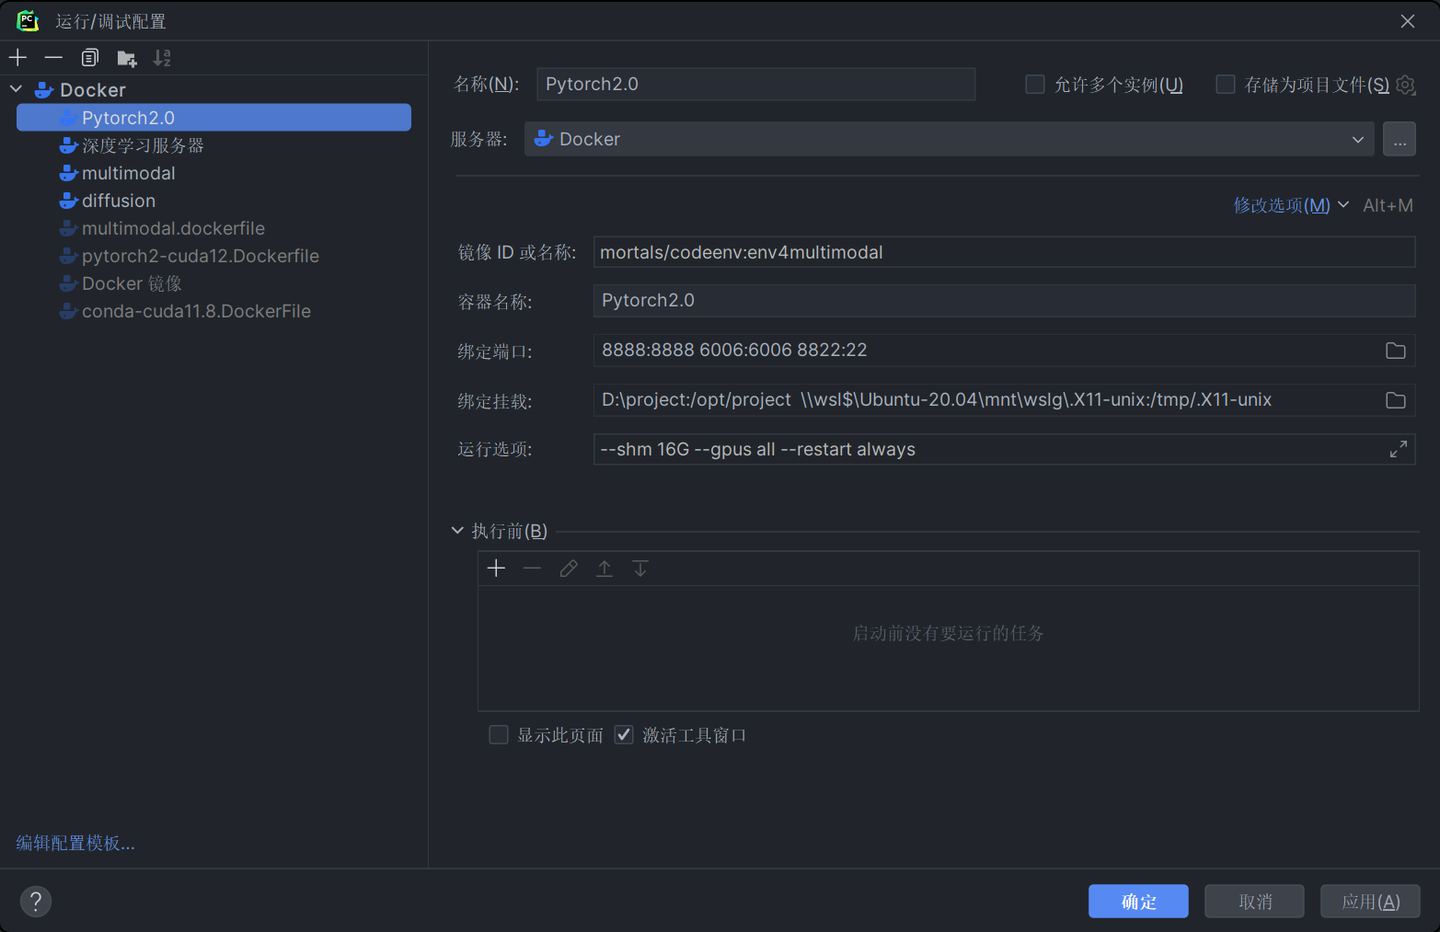This screenshot has height=932, width=1440.
Task: Open the 服务器 Docker server dropdown
Action: [949, 139]
